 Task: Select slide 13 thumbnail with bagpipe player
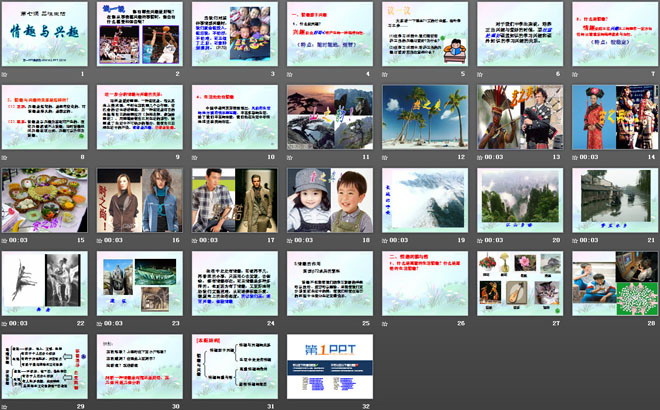pos(520,117)
